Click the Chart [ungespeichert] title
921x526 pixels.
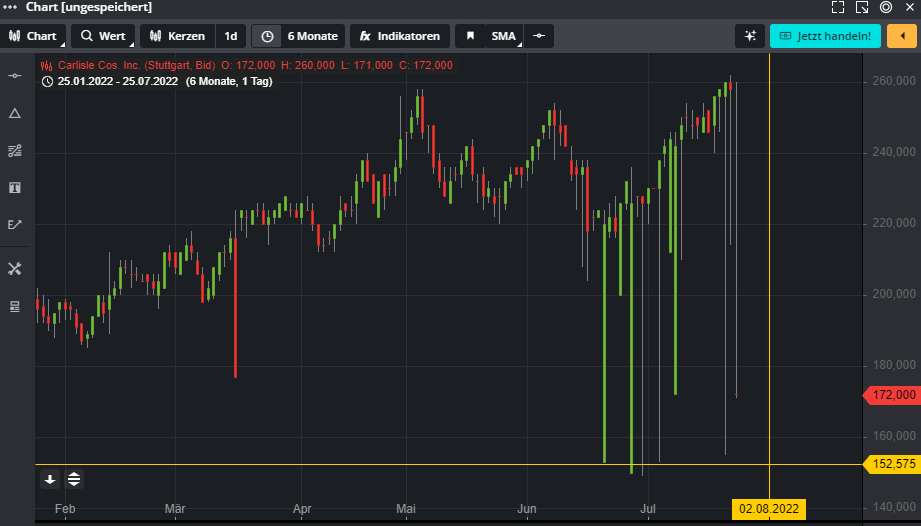point(89,7)
